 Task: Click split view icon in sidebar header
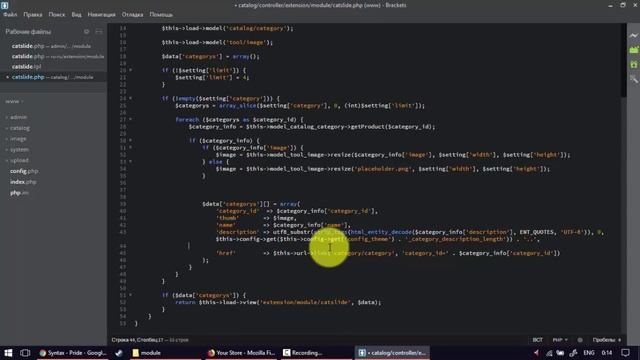point(99,31)
